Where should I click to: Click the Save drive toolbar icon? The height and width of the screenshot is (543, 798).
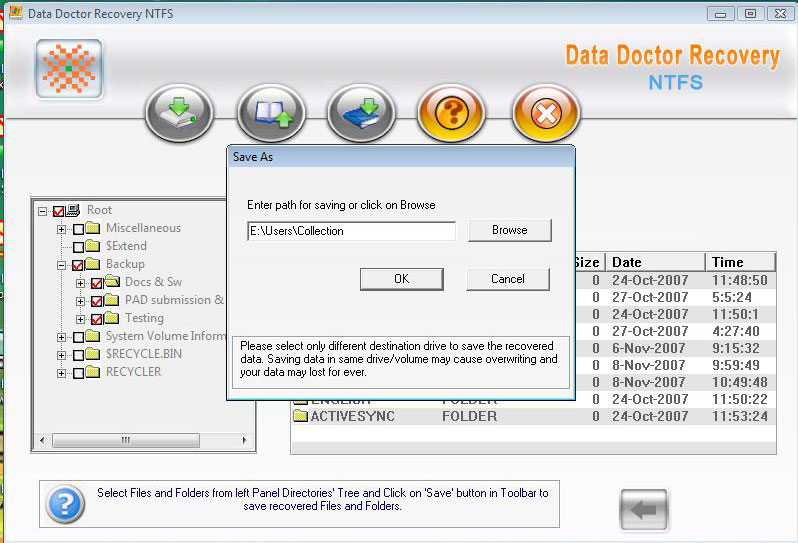(x=179, y=113)
